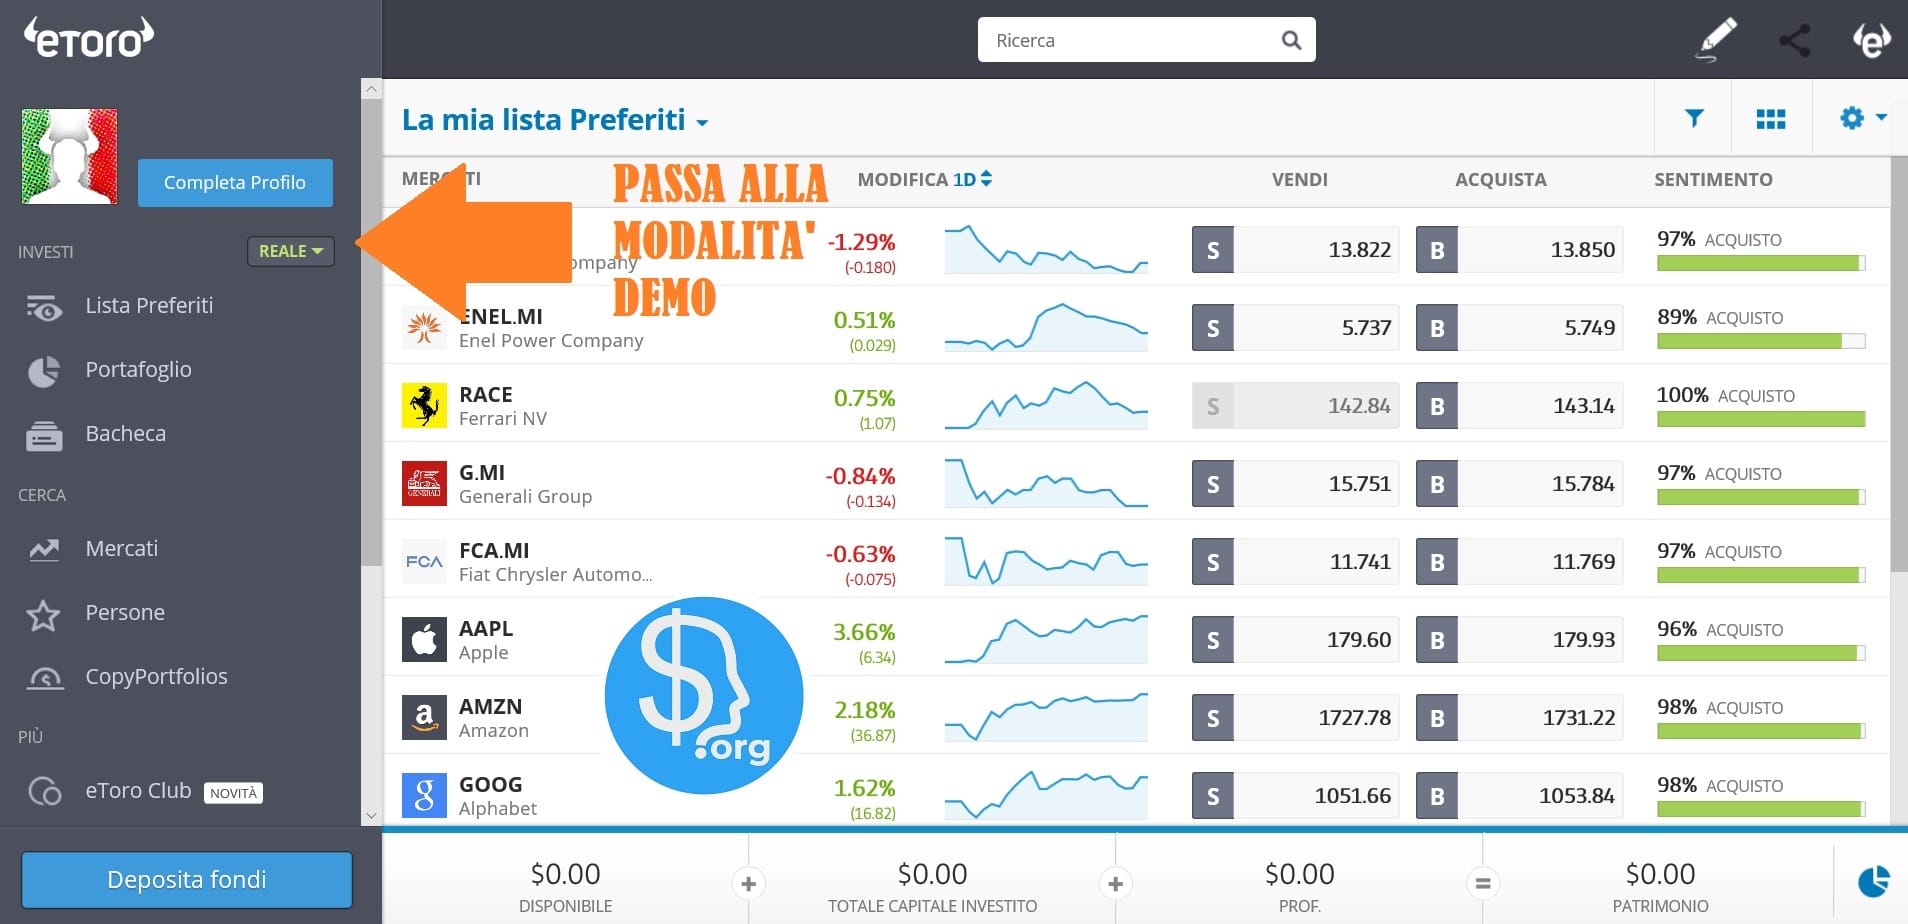Click the Persone star icon
This screenshot has height=924, width=1908.
(x=44, y=614)
